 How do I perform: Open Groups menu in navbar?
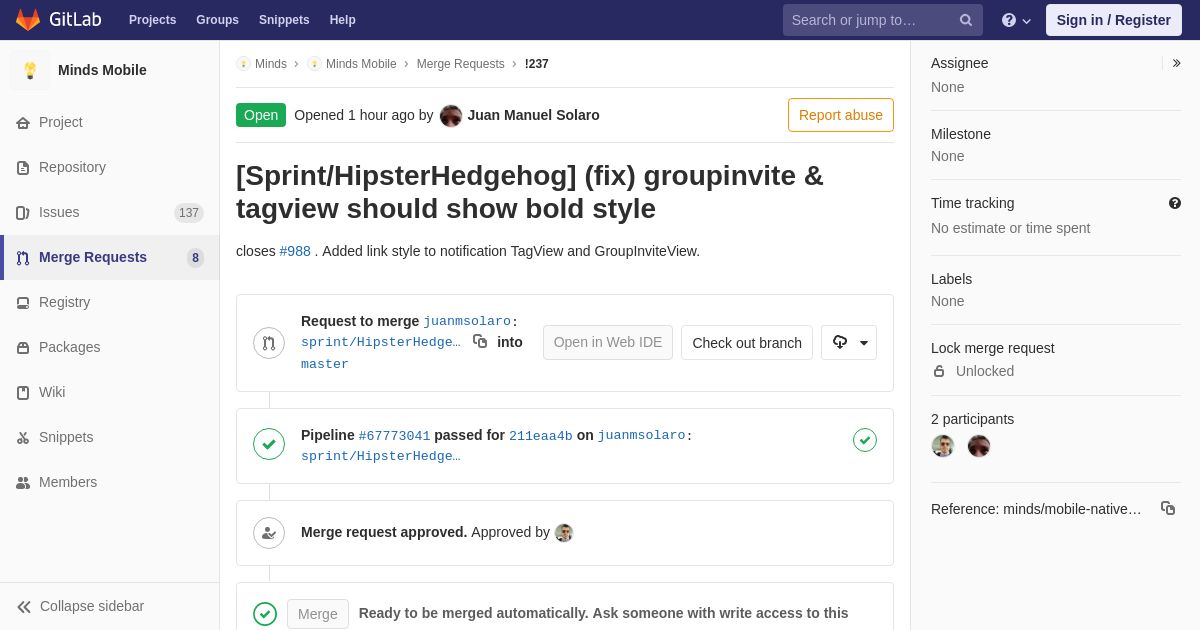click(217, 20)
